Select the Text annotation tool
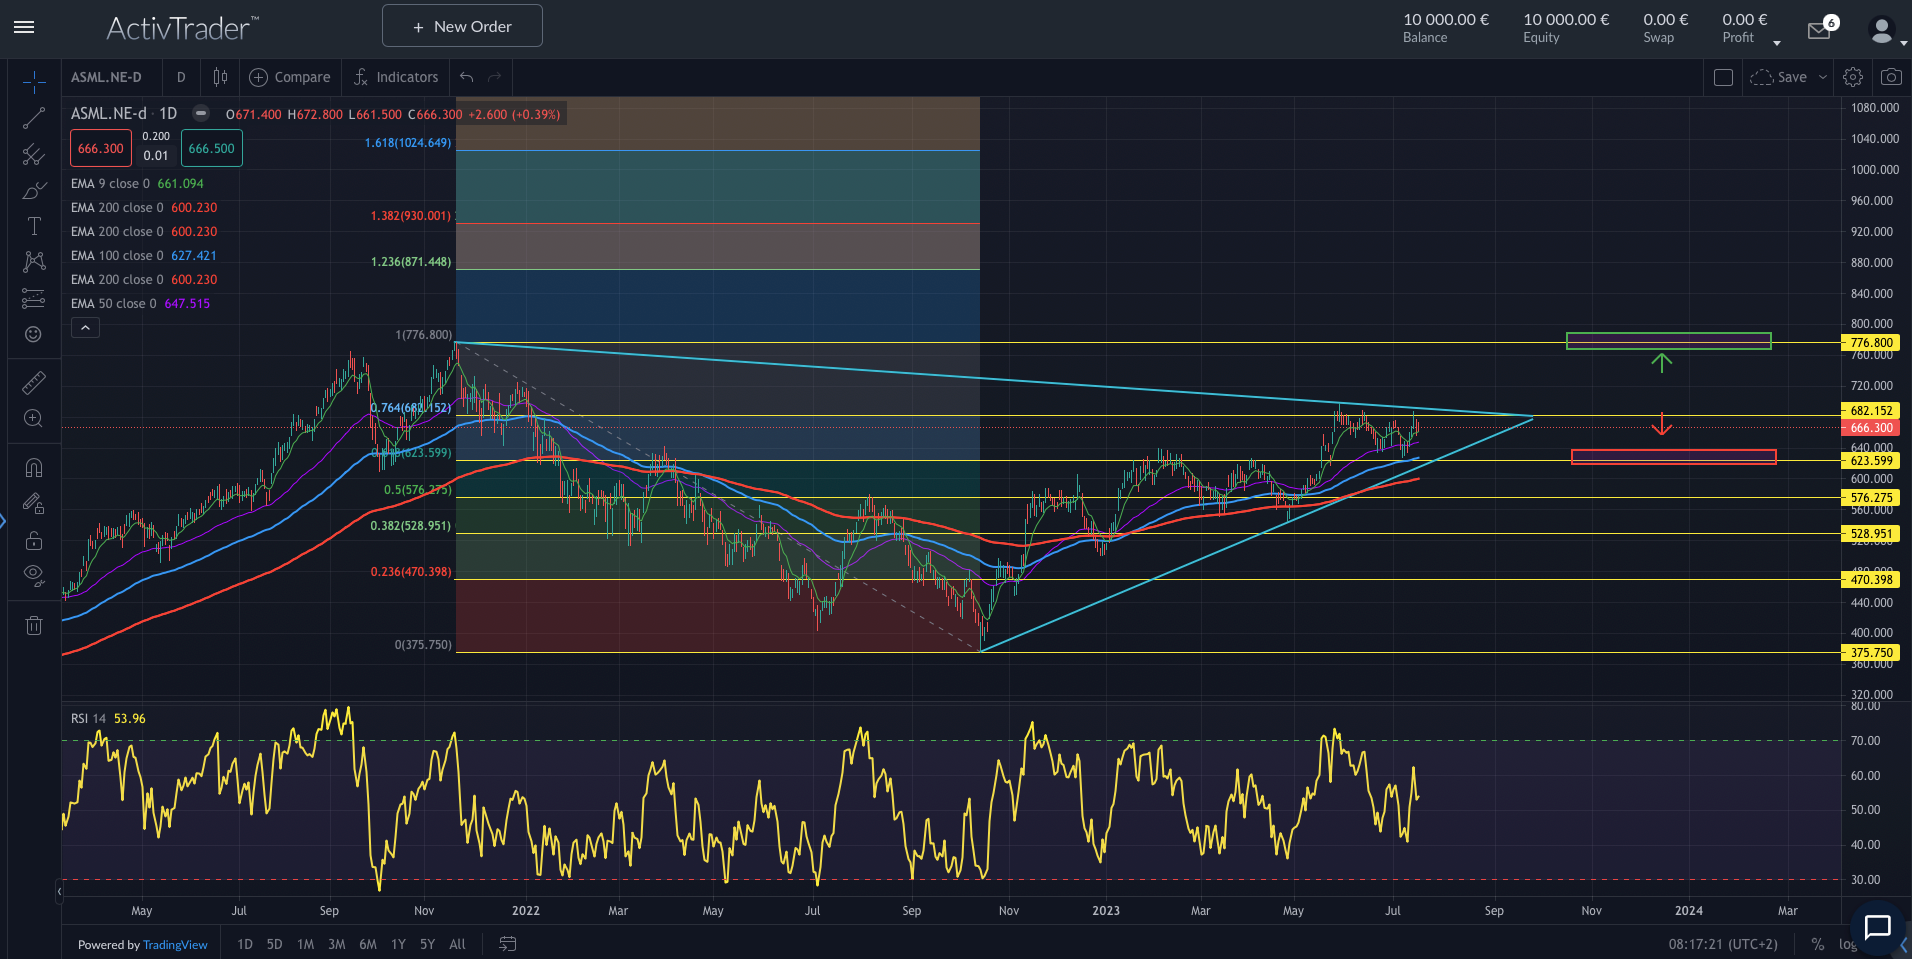This screenshot has width=1912, height=959. coord(33,226)
